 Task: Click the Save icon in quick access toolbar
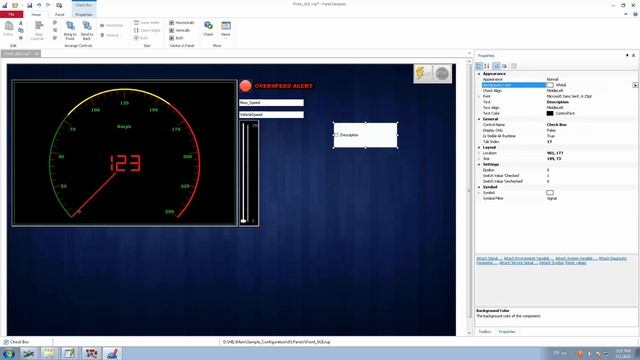[29, 5]
